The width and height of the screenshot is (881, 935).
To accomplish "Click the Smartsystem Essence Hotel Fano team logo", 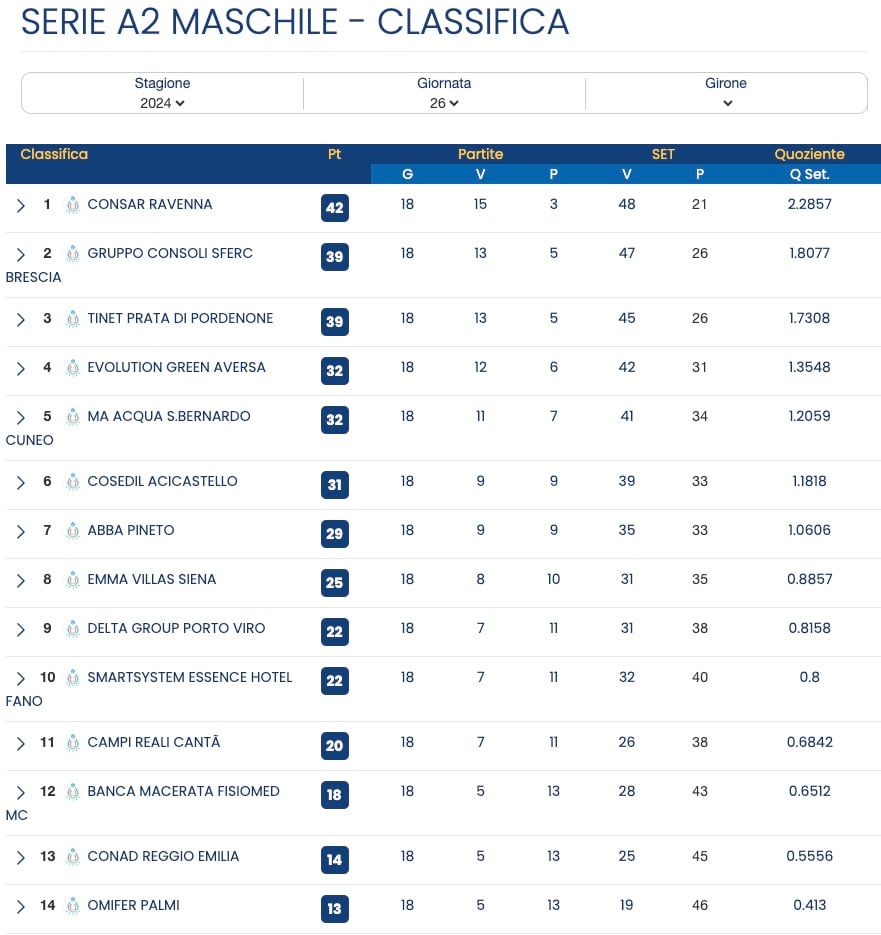I will [73, 677].
